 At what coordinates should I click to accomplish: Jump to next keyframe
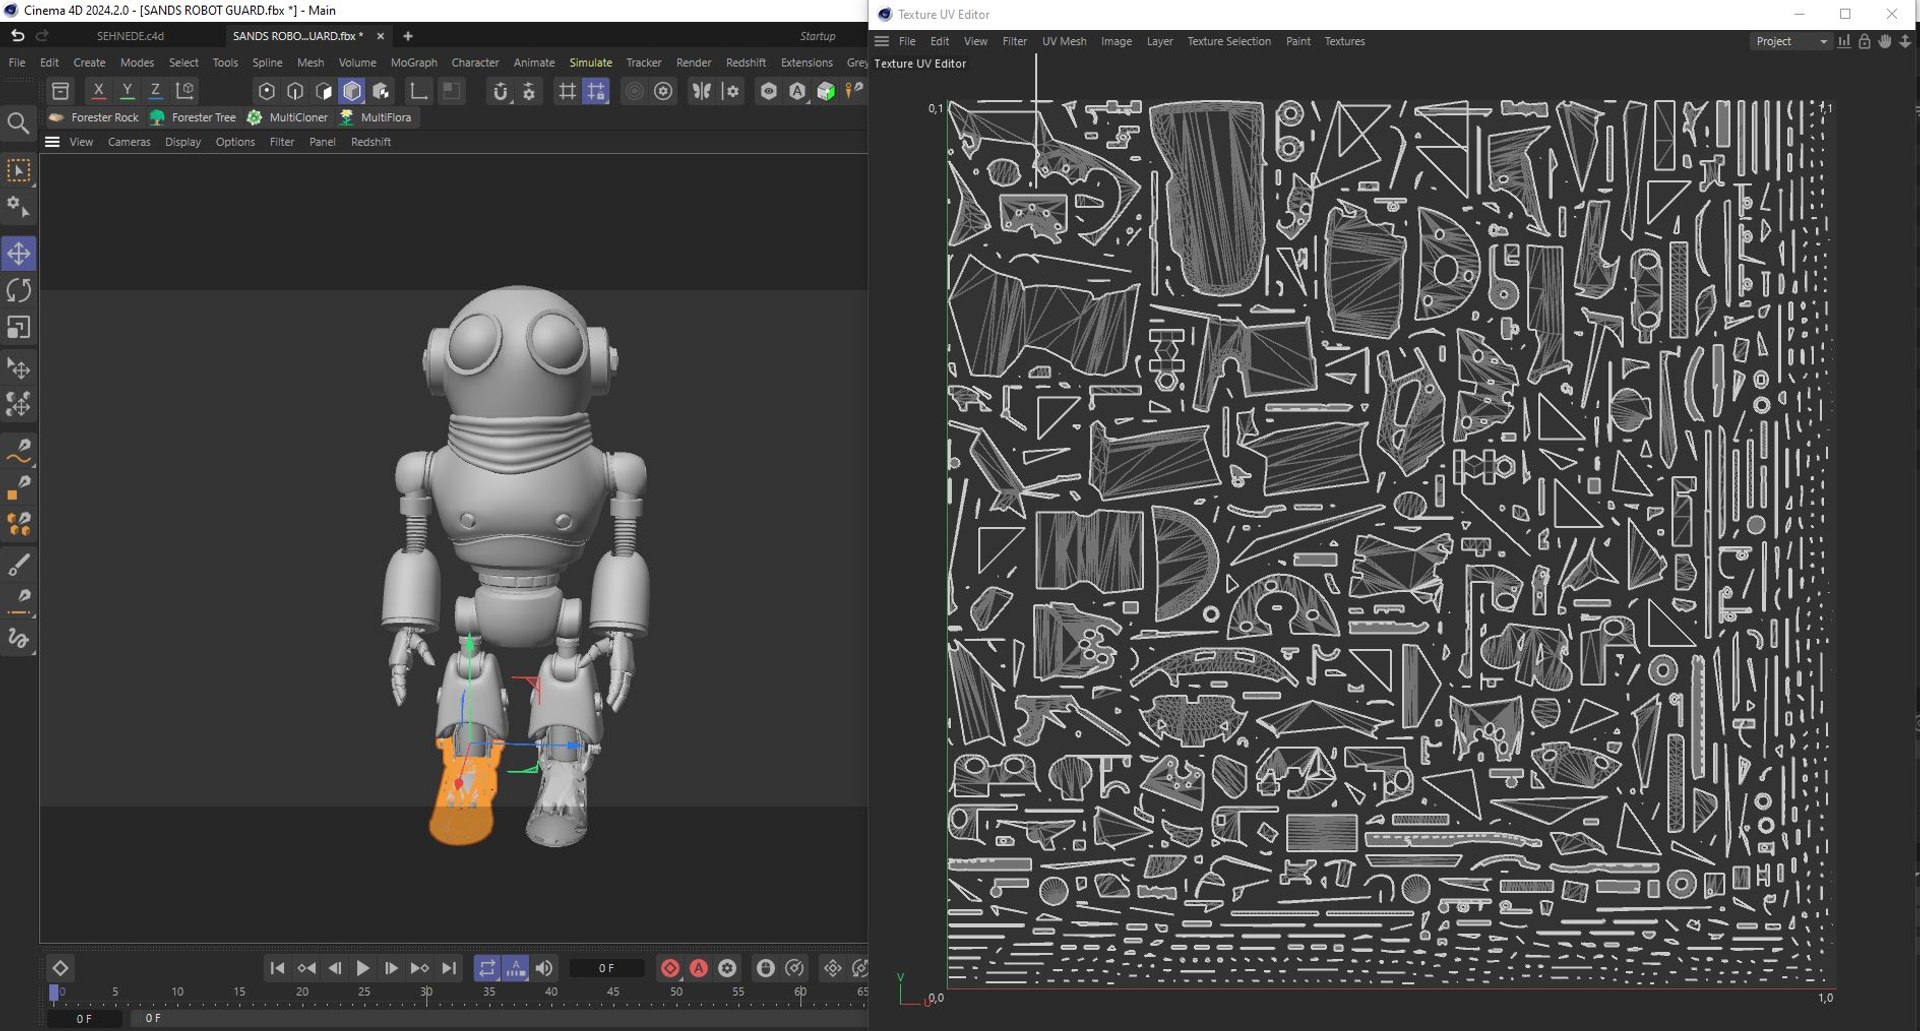tap(420, 968)
